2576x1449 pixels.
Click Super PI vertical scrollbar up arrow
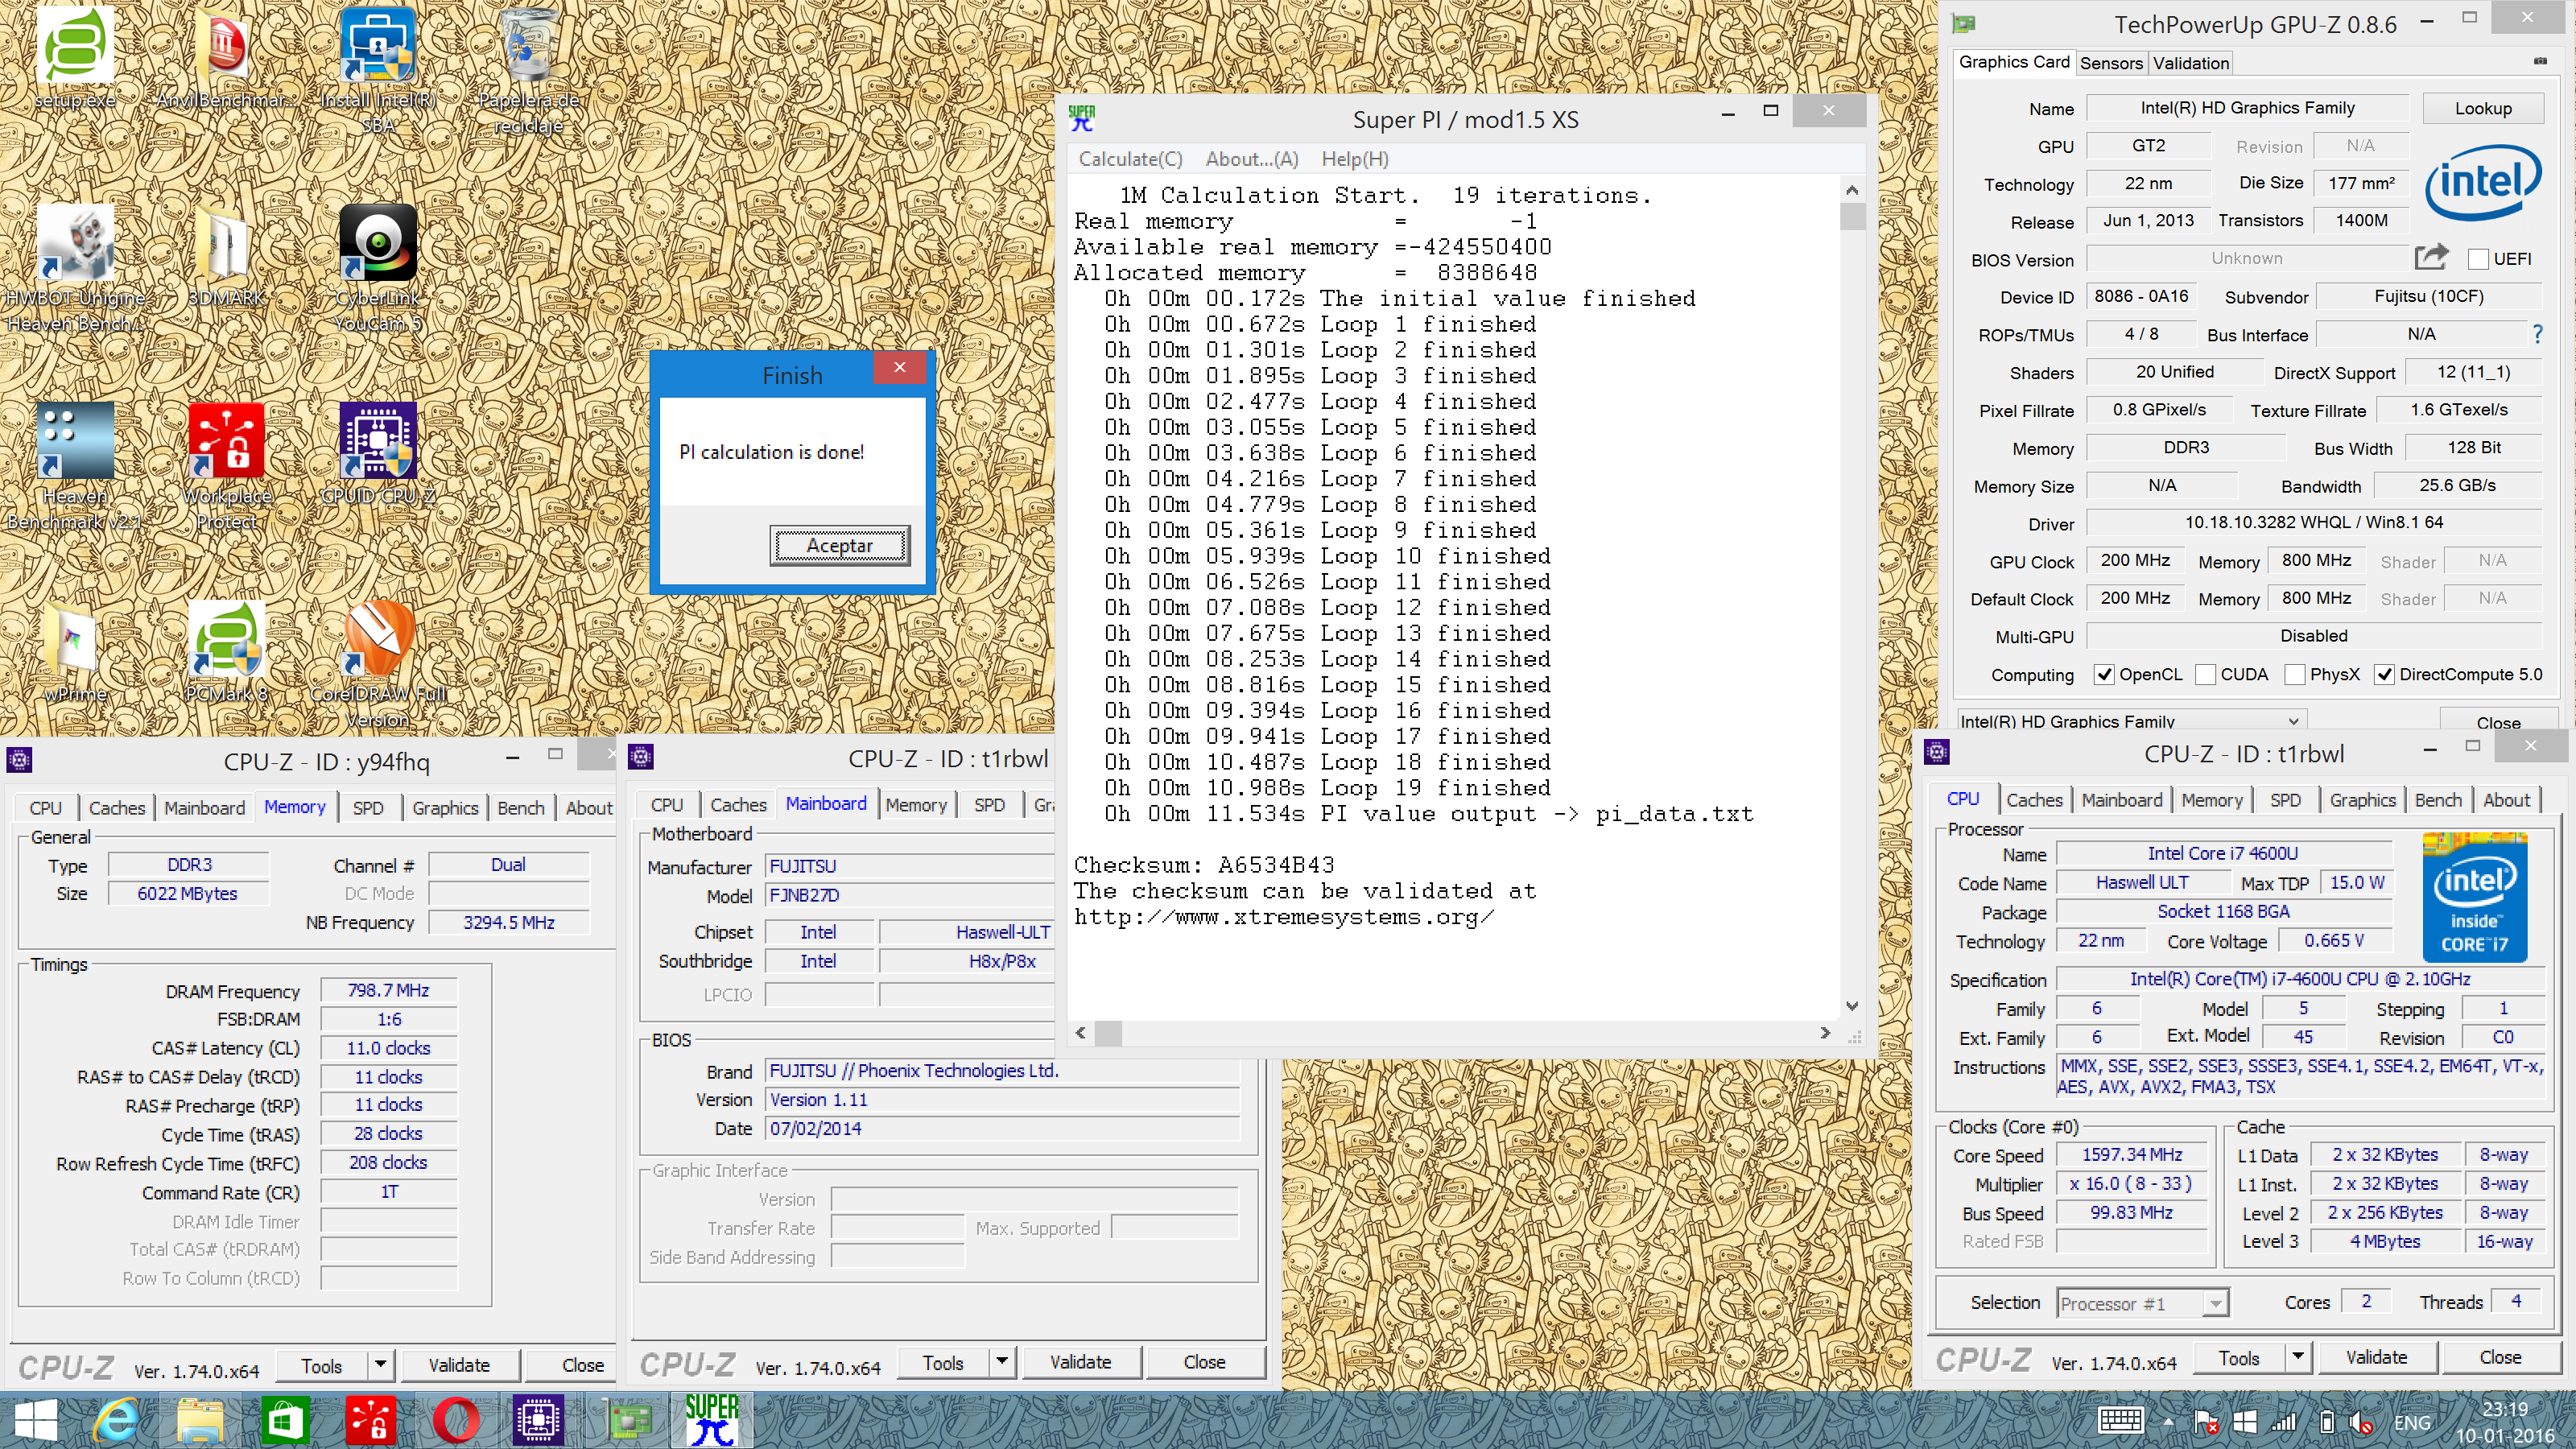1852,189
